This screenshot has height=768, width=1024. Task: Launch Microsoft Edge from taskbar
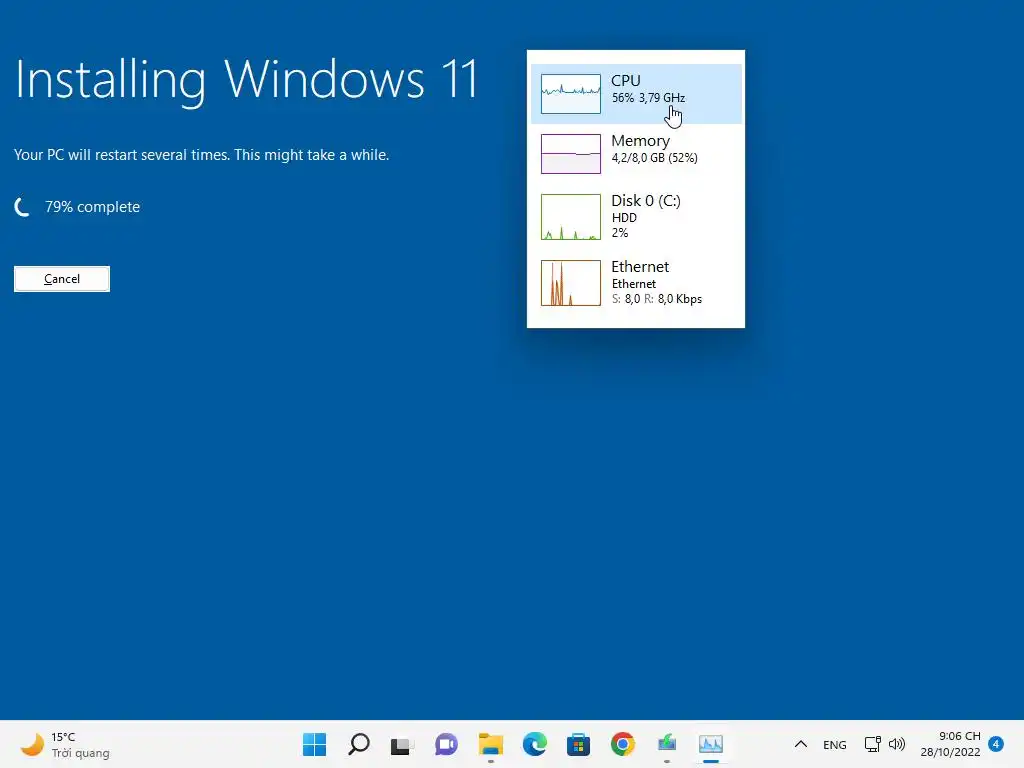click(535, 744)
